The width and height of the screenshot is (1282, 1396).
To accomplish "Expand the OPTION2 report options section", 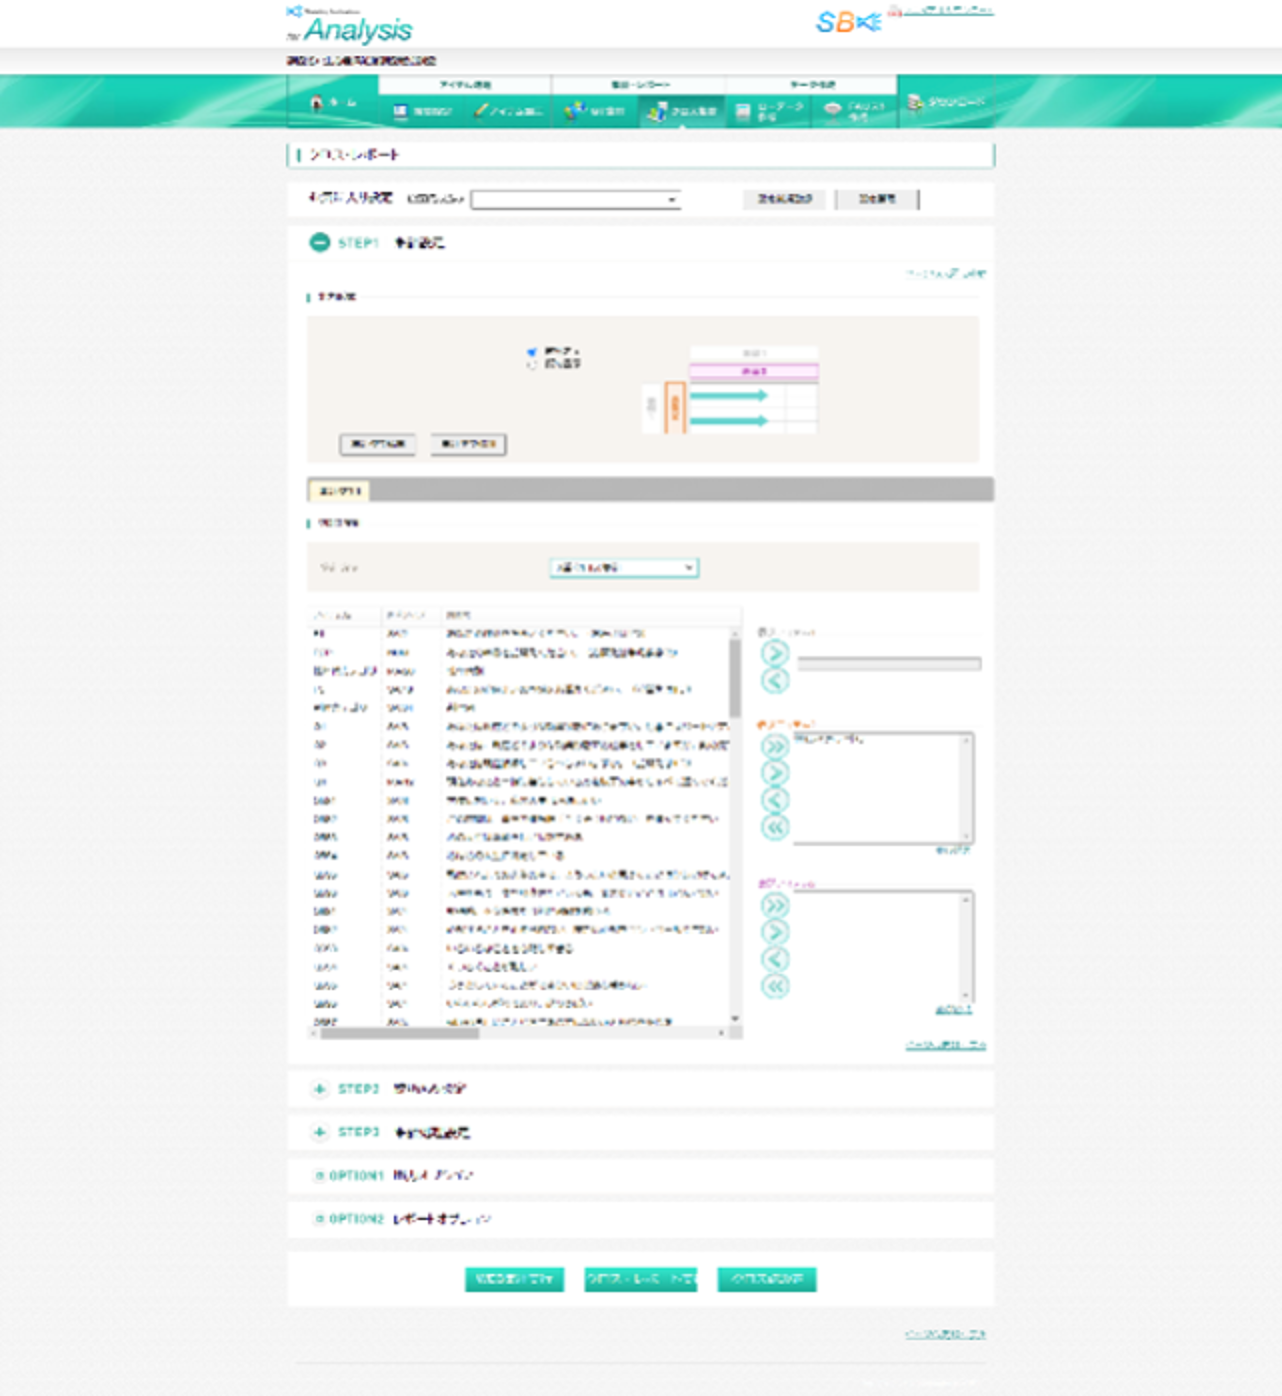I will [x=319, y=1219].
